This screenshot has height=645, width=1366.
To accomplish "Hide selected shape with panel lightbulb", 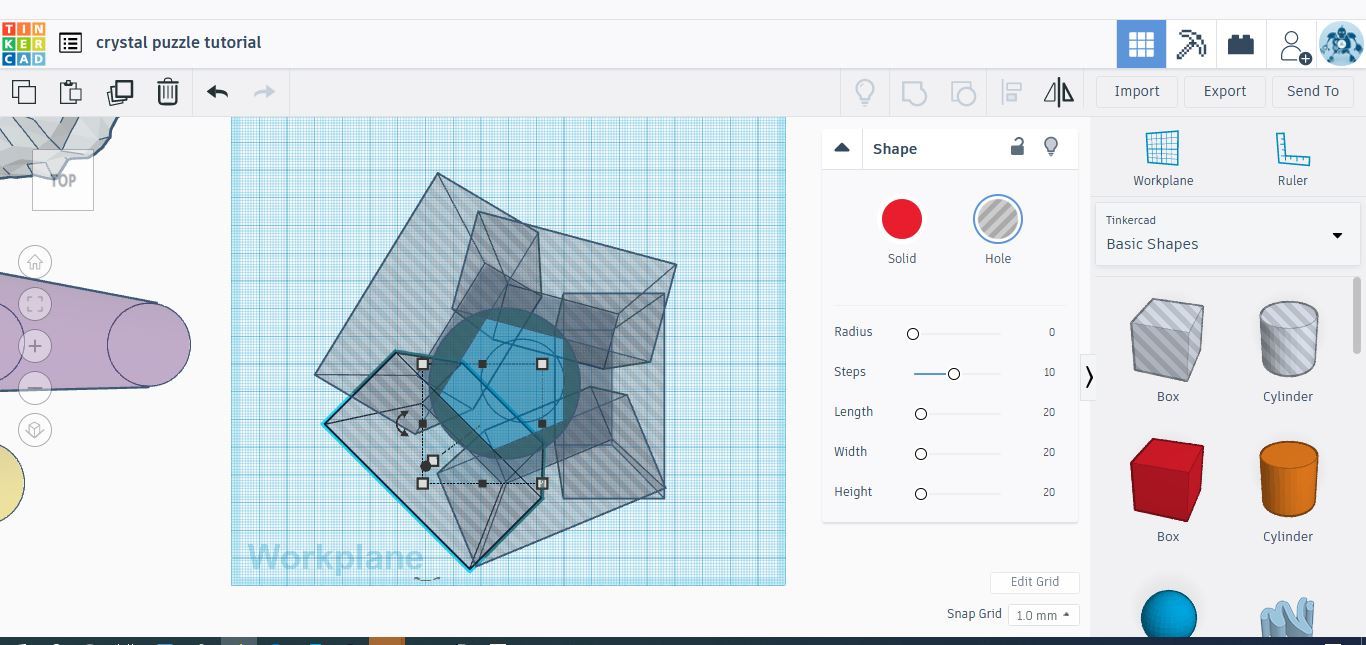I will (x=1051, y=147).
